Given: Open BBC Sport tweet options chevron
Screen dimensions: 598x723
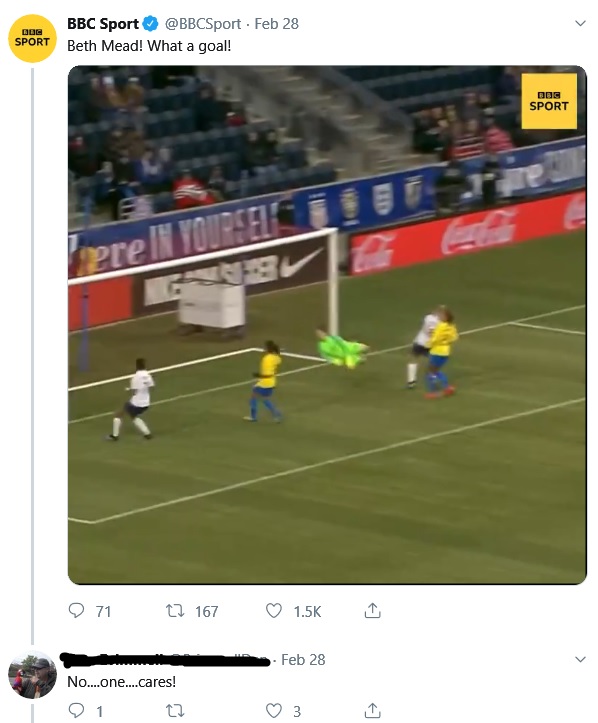Looking at the screenshot, I should pyautogui.click(x=580, y=23).
